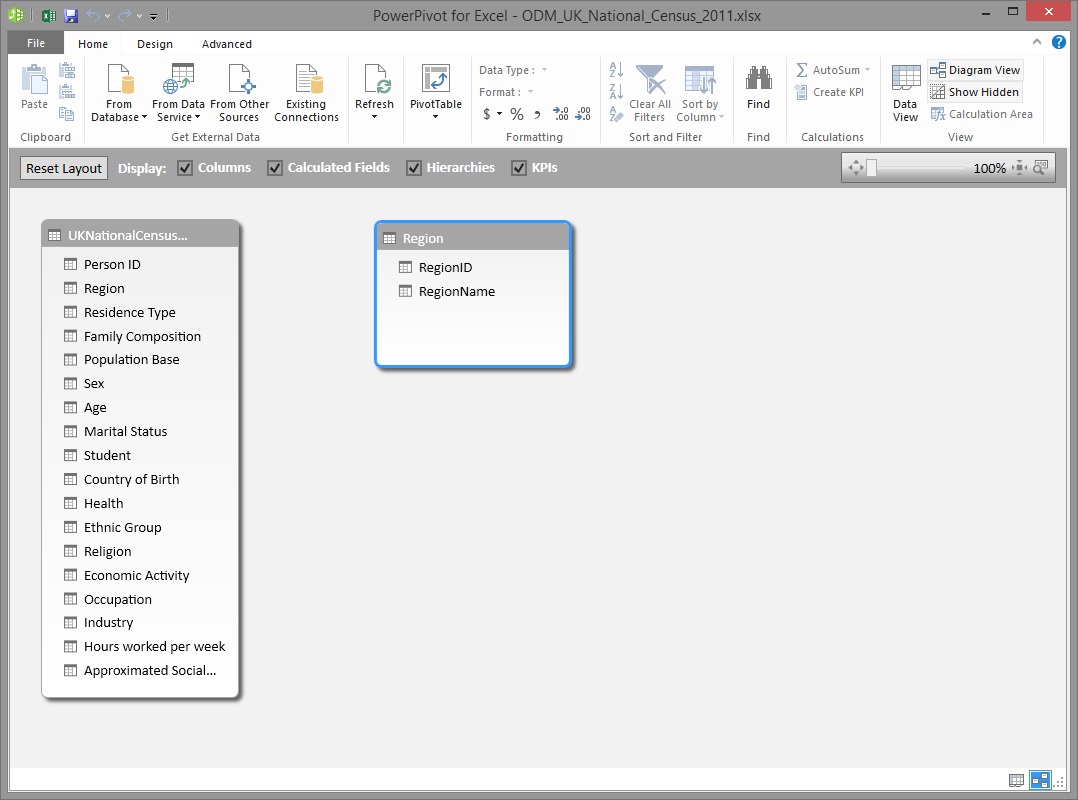The width and height of the screenshot is (1078, 800).
Task: Expand the AutoSum dropdown
Action: (x=868, y=70)
